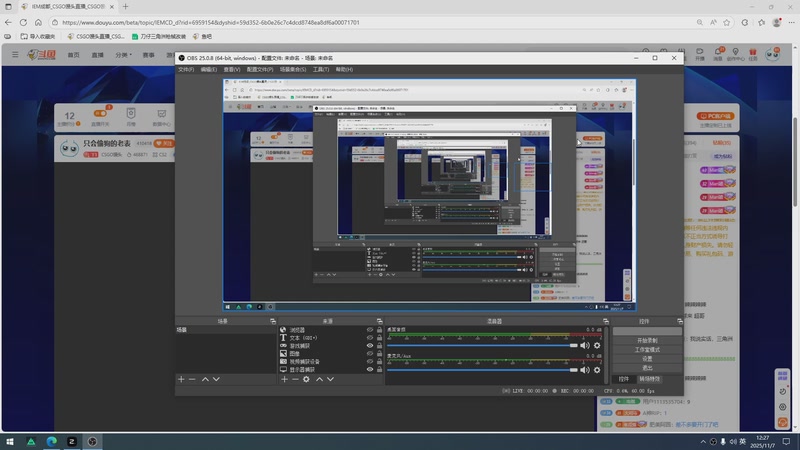Toggle visibility of 显示器捕获 source

[x=369, y=369]
